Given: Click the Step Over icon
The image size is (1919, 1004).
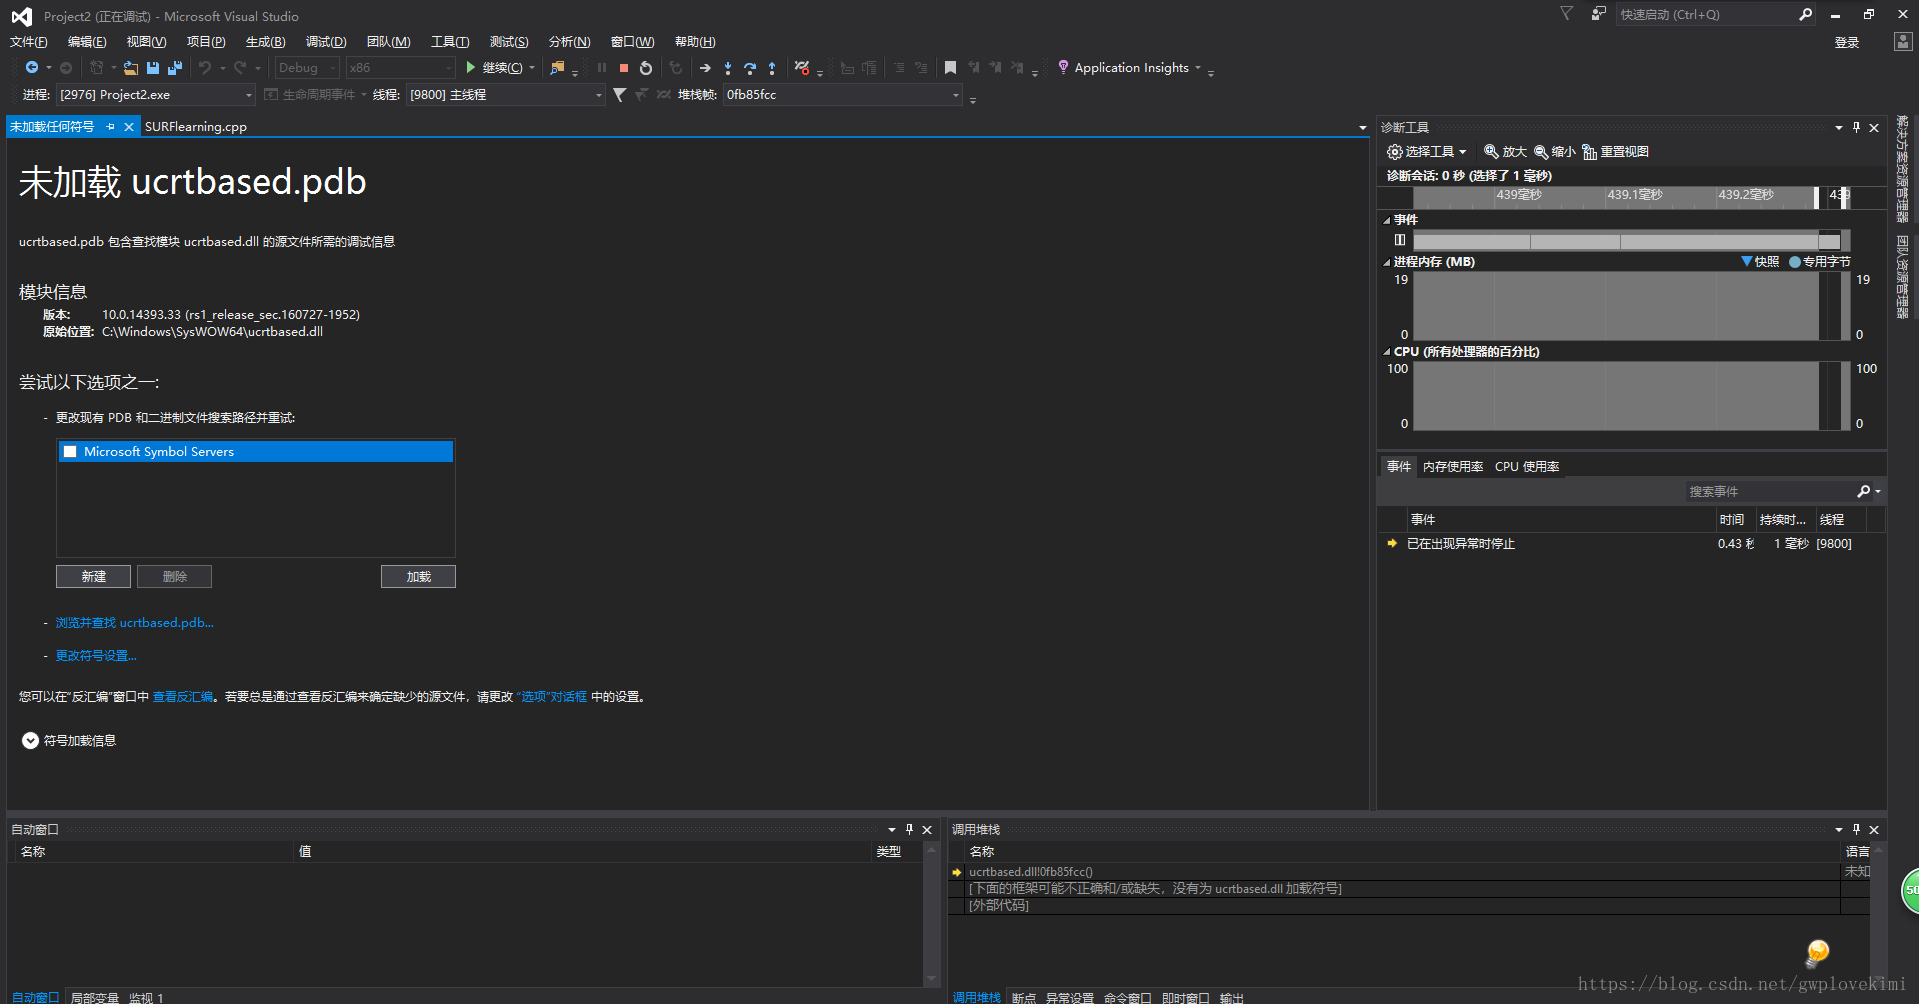Looking at the screenshot, I should tap(750, 68).
